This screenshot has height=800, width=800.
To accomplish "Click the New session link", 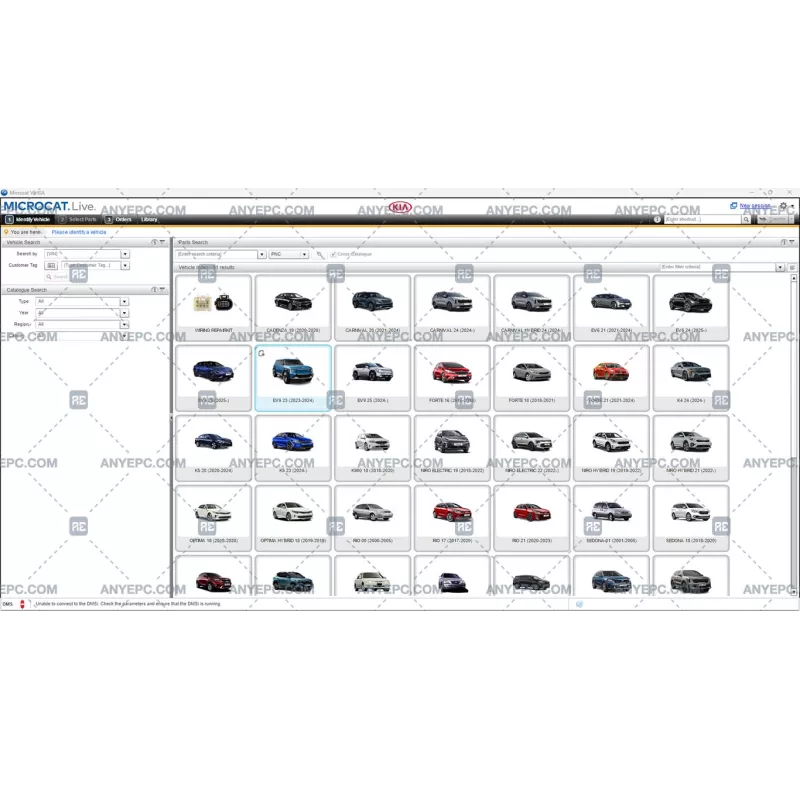I will (754, 205).
